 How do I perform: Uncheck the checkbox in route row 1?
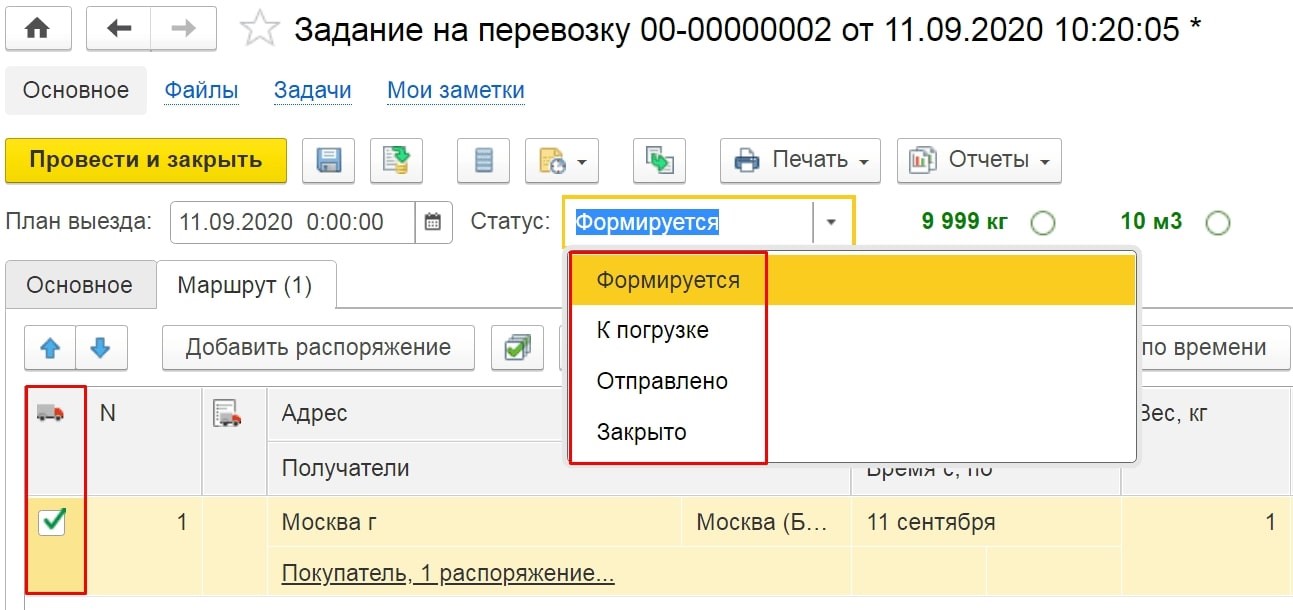tap(51, 521)
